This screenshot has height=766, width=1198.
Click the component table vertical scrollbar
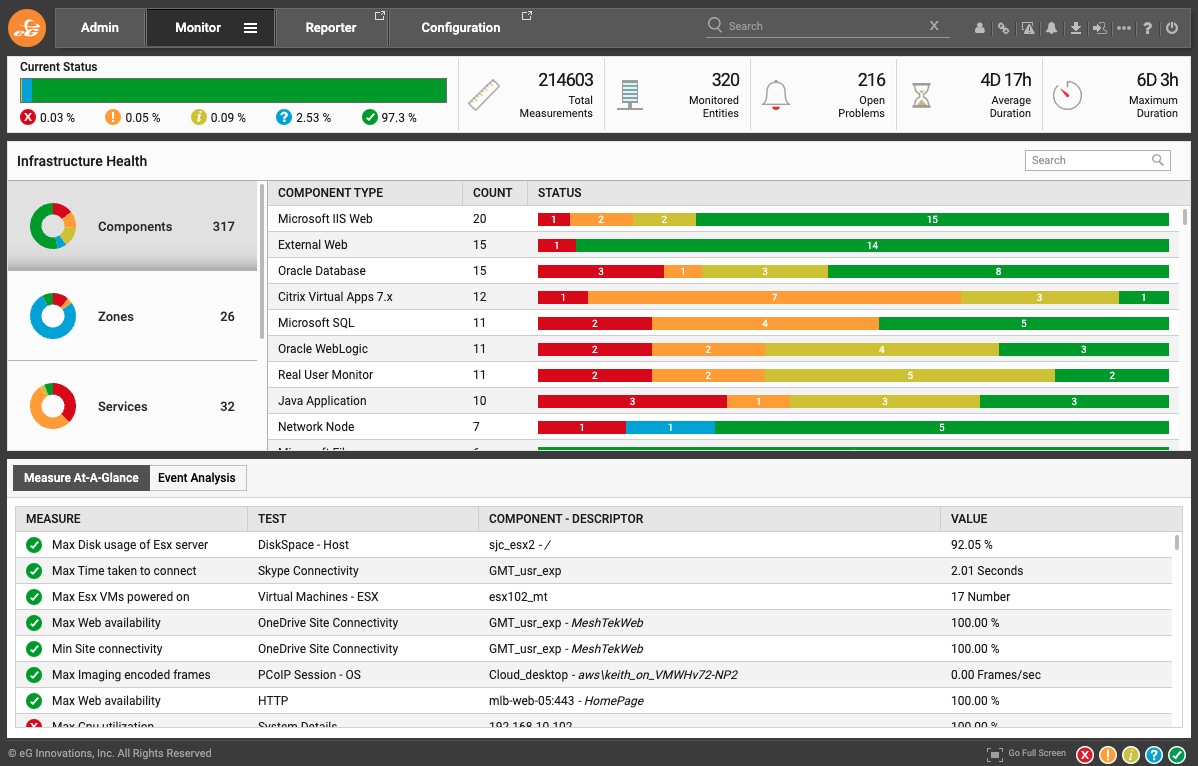[1185, 216]
